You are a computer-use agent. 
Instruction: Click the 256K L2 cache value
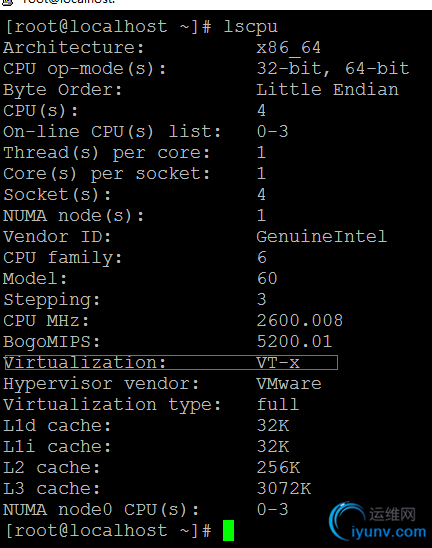point(278,467)
